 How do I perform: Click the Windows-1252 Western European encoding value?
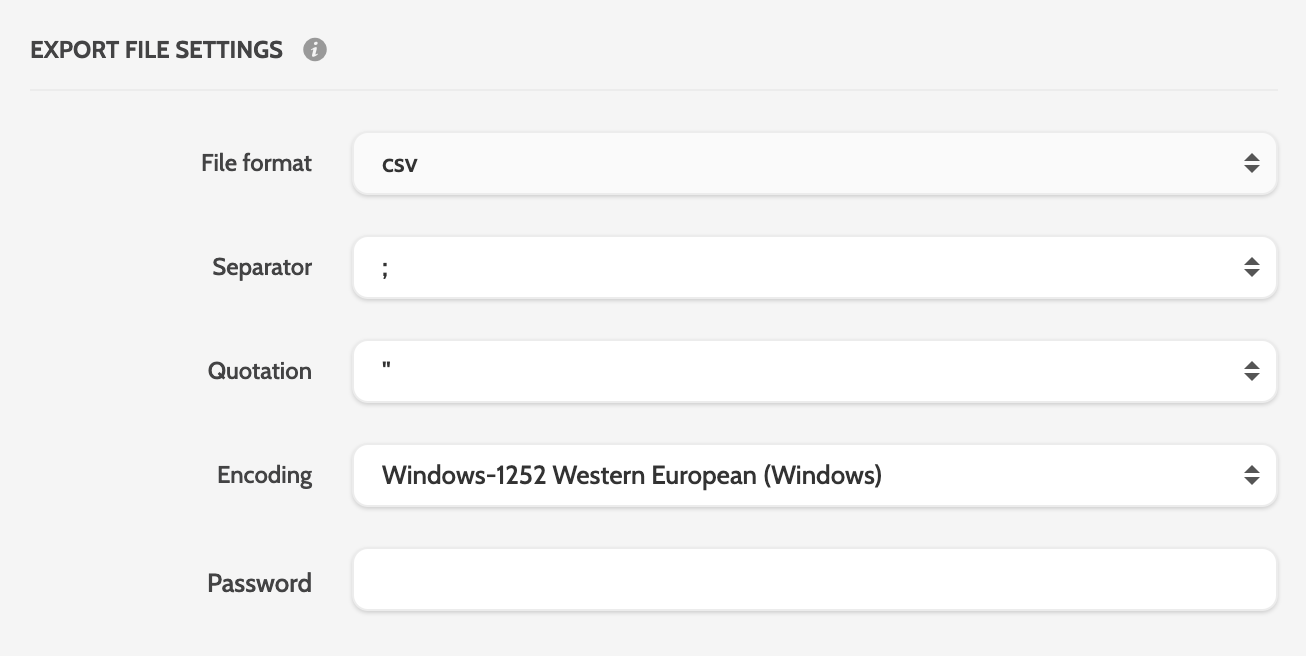pyautogui.click(x=631, y=475)
